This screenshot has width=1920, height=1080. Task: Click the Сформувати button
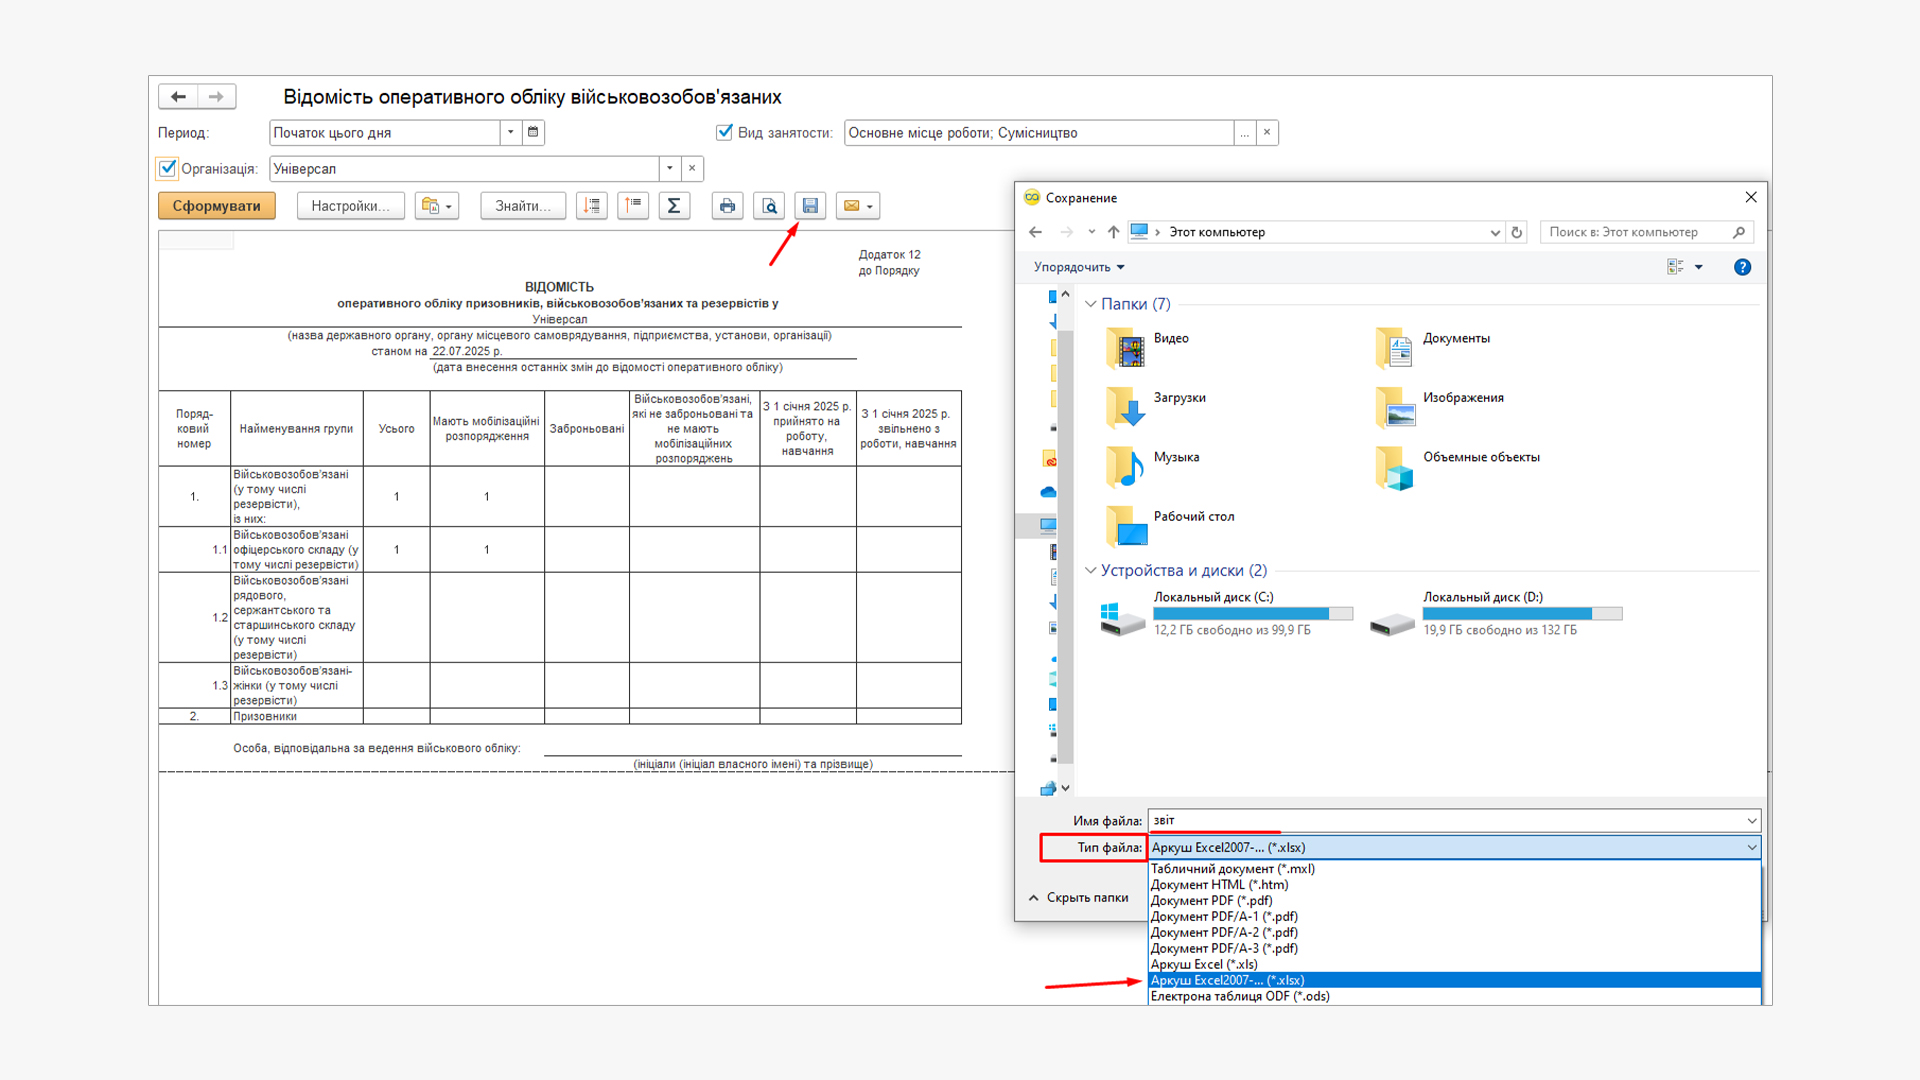216,206
